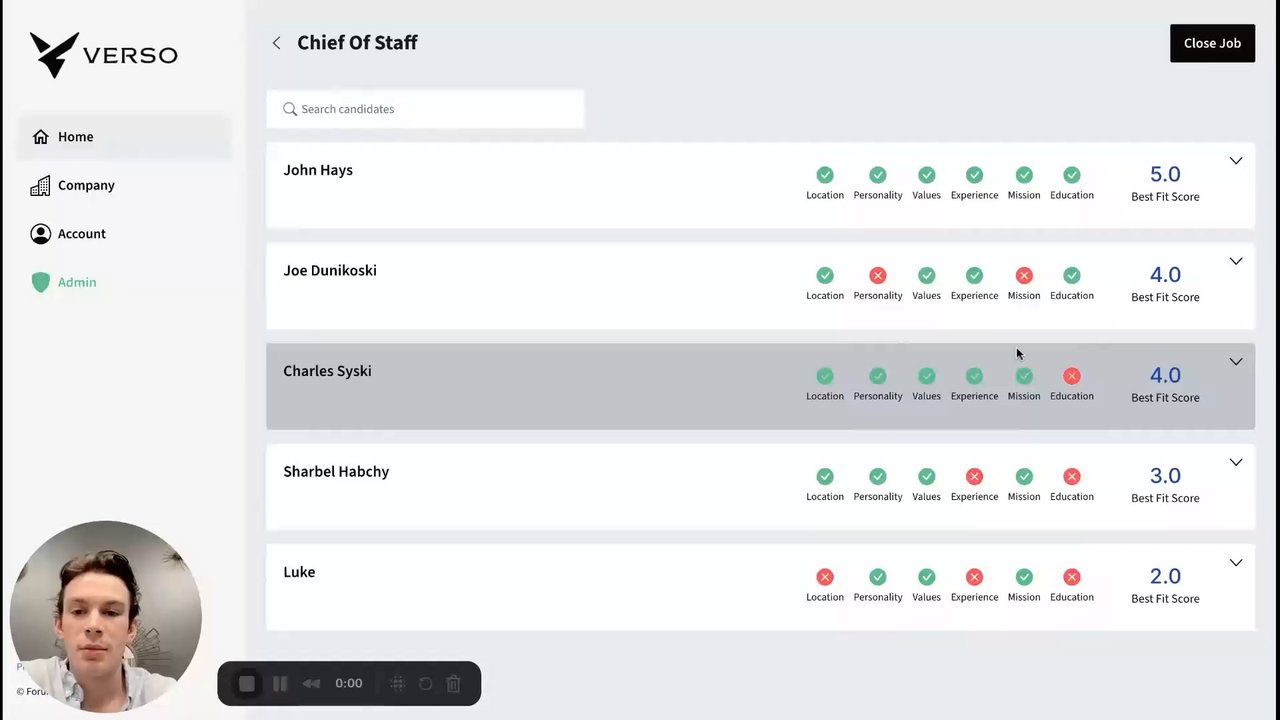The height and width of the screenshot is (720, 1280).
Task: Open the Admin section
Action: (77, 282)
